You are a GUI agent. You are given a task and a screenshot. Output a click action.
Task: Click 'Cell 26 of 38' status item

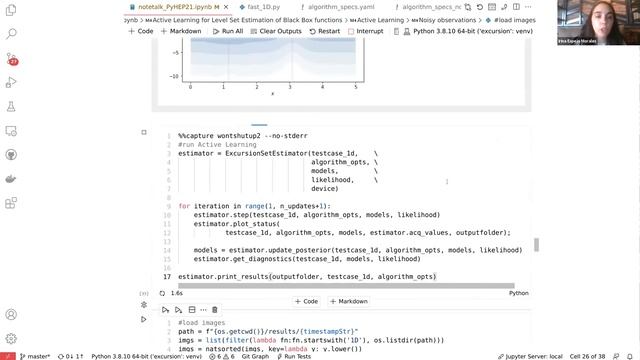coord(587,356)
